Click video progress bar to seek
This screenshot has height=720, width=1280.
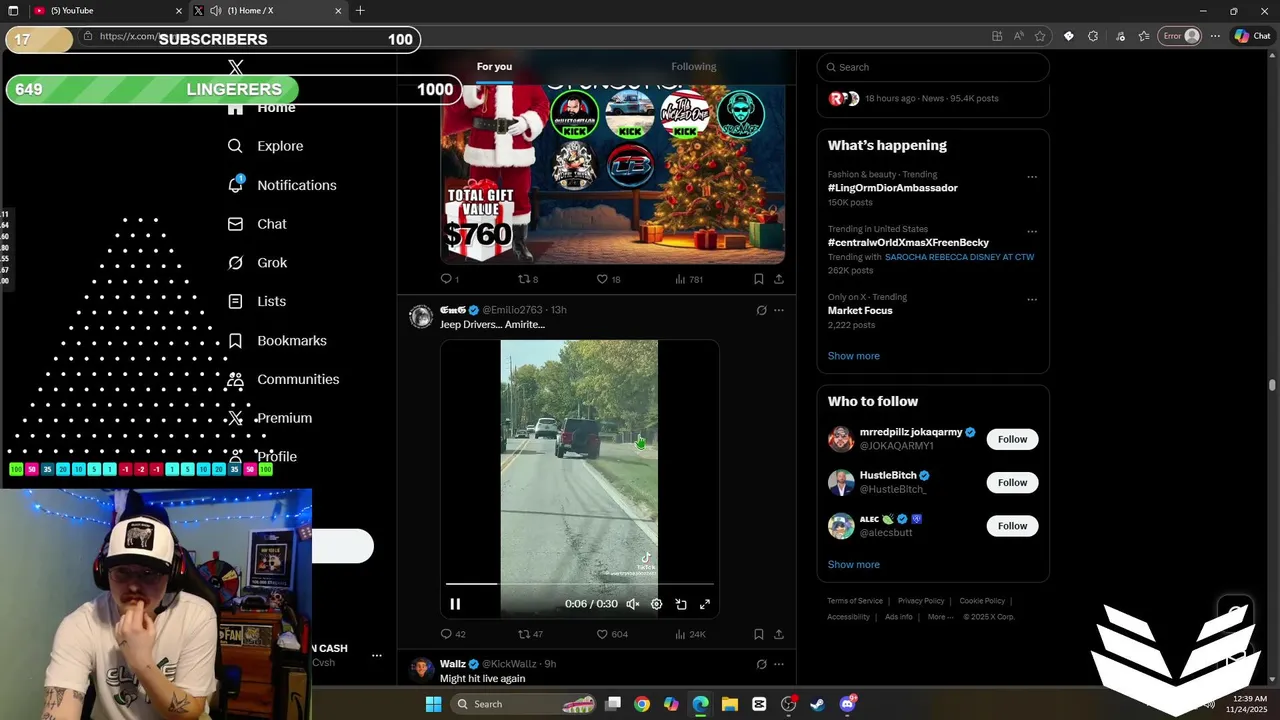click(x=580, y=583)
